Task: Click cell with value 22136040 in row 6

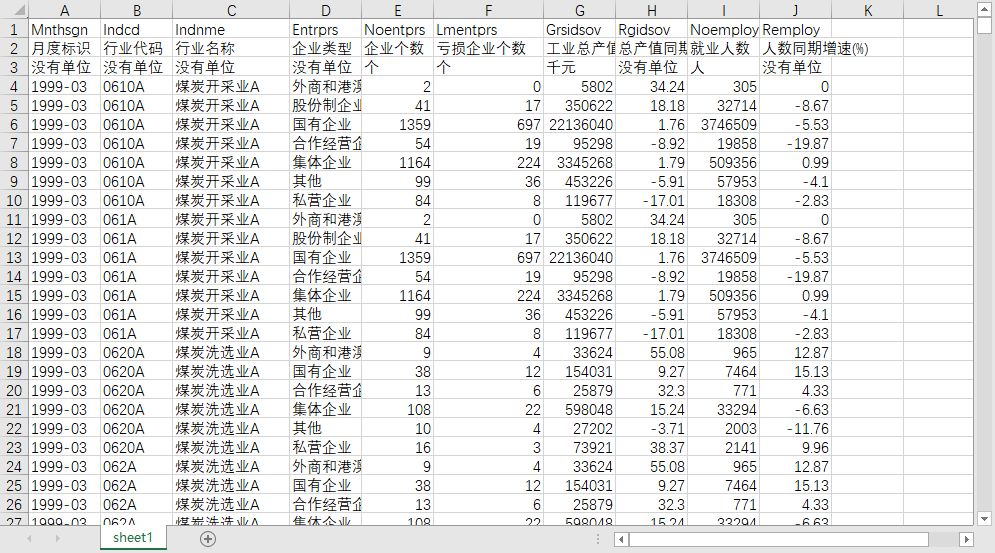Action: pyautogui.click(x=579, y=124)
